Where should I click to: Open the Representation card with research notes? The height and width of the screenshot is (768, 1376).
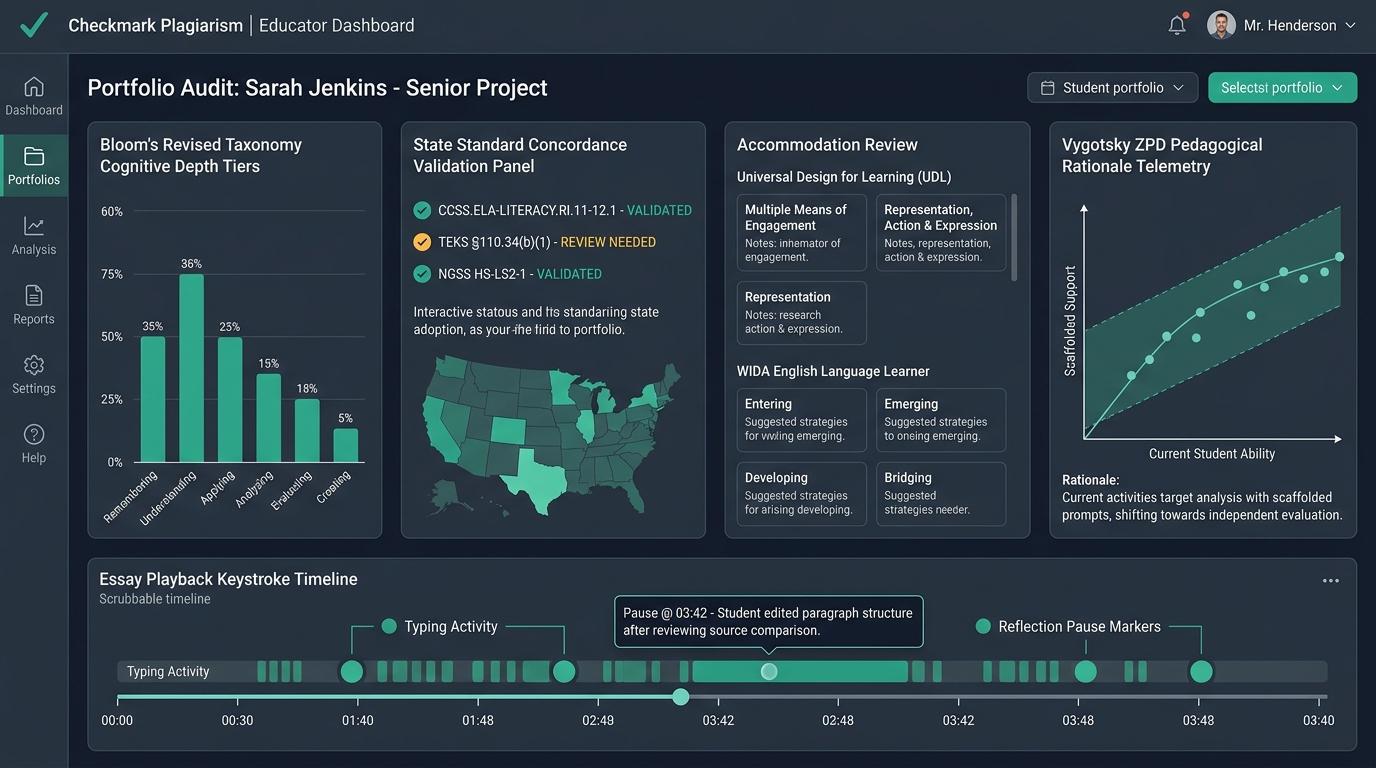[802, 313]
